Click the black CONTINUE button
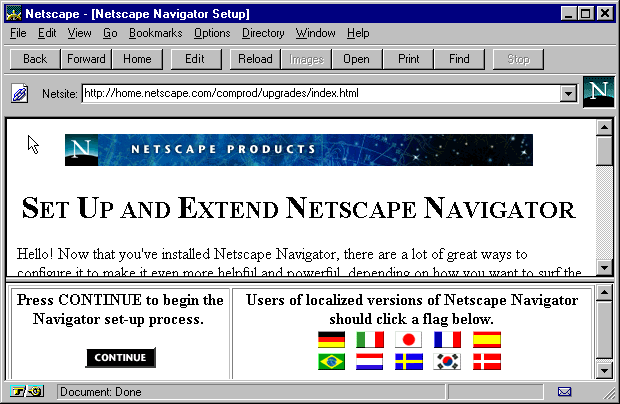Image resolution: width=620 pixels, height=404 pixels. click(121, 358)
